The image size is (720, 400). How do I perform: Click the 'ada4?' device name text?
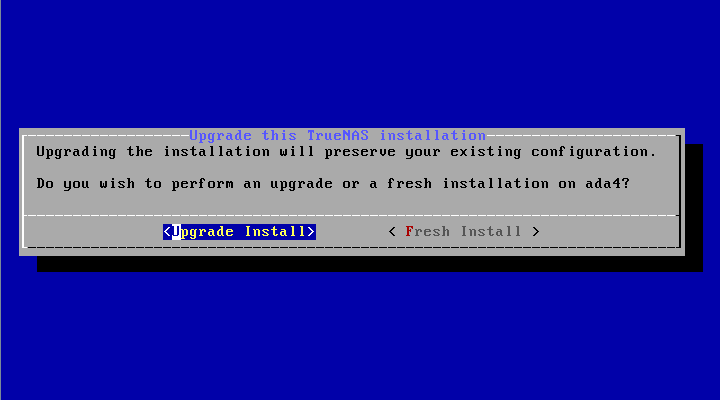click(x=608, y=184)
